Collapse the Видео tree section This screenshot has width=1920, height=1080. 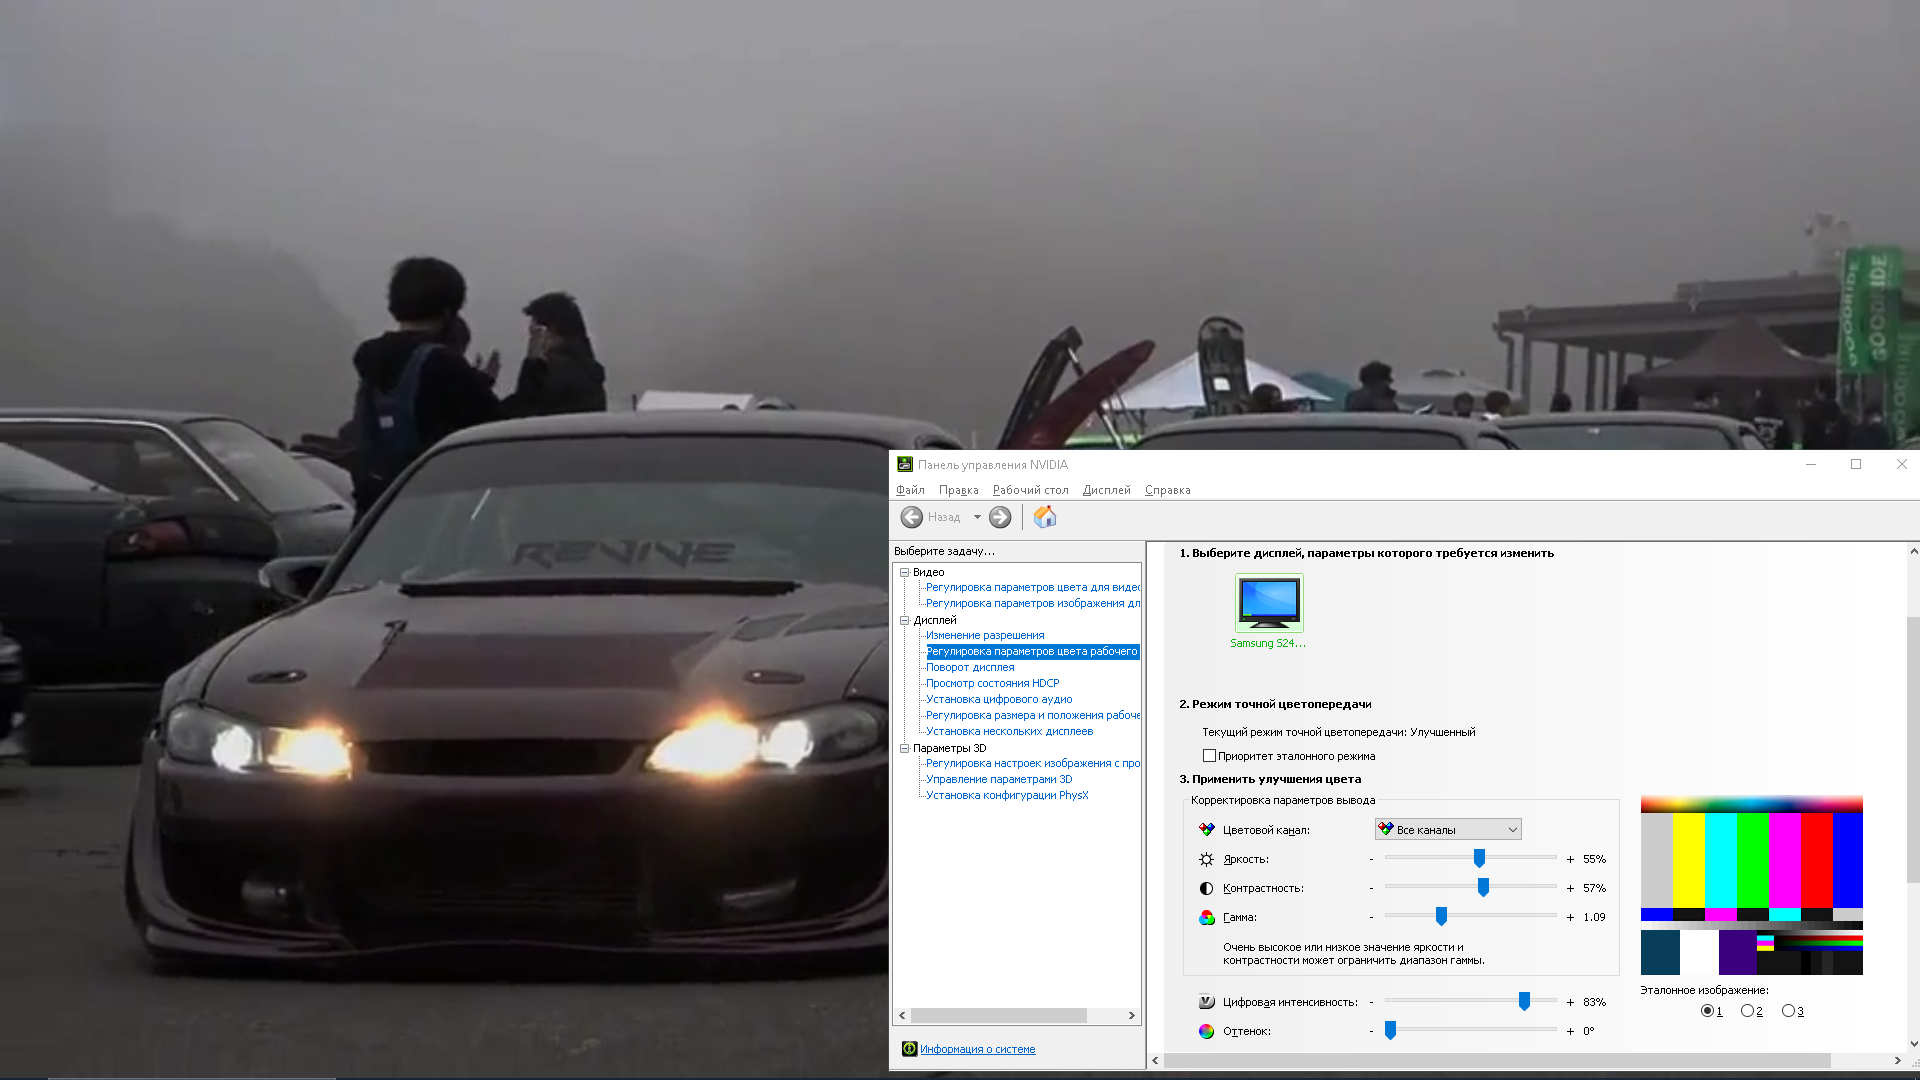[904, 573]
